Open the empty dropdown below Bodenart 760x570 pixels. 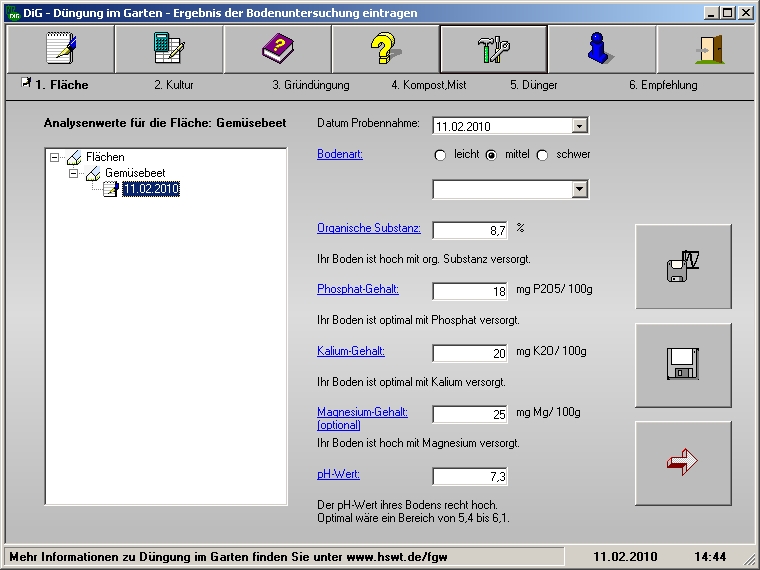tap(579, 189)
